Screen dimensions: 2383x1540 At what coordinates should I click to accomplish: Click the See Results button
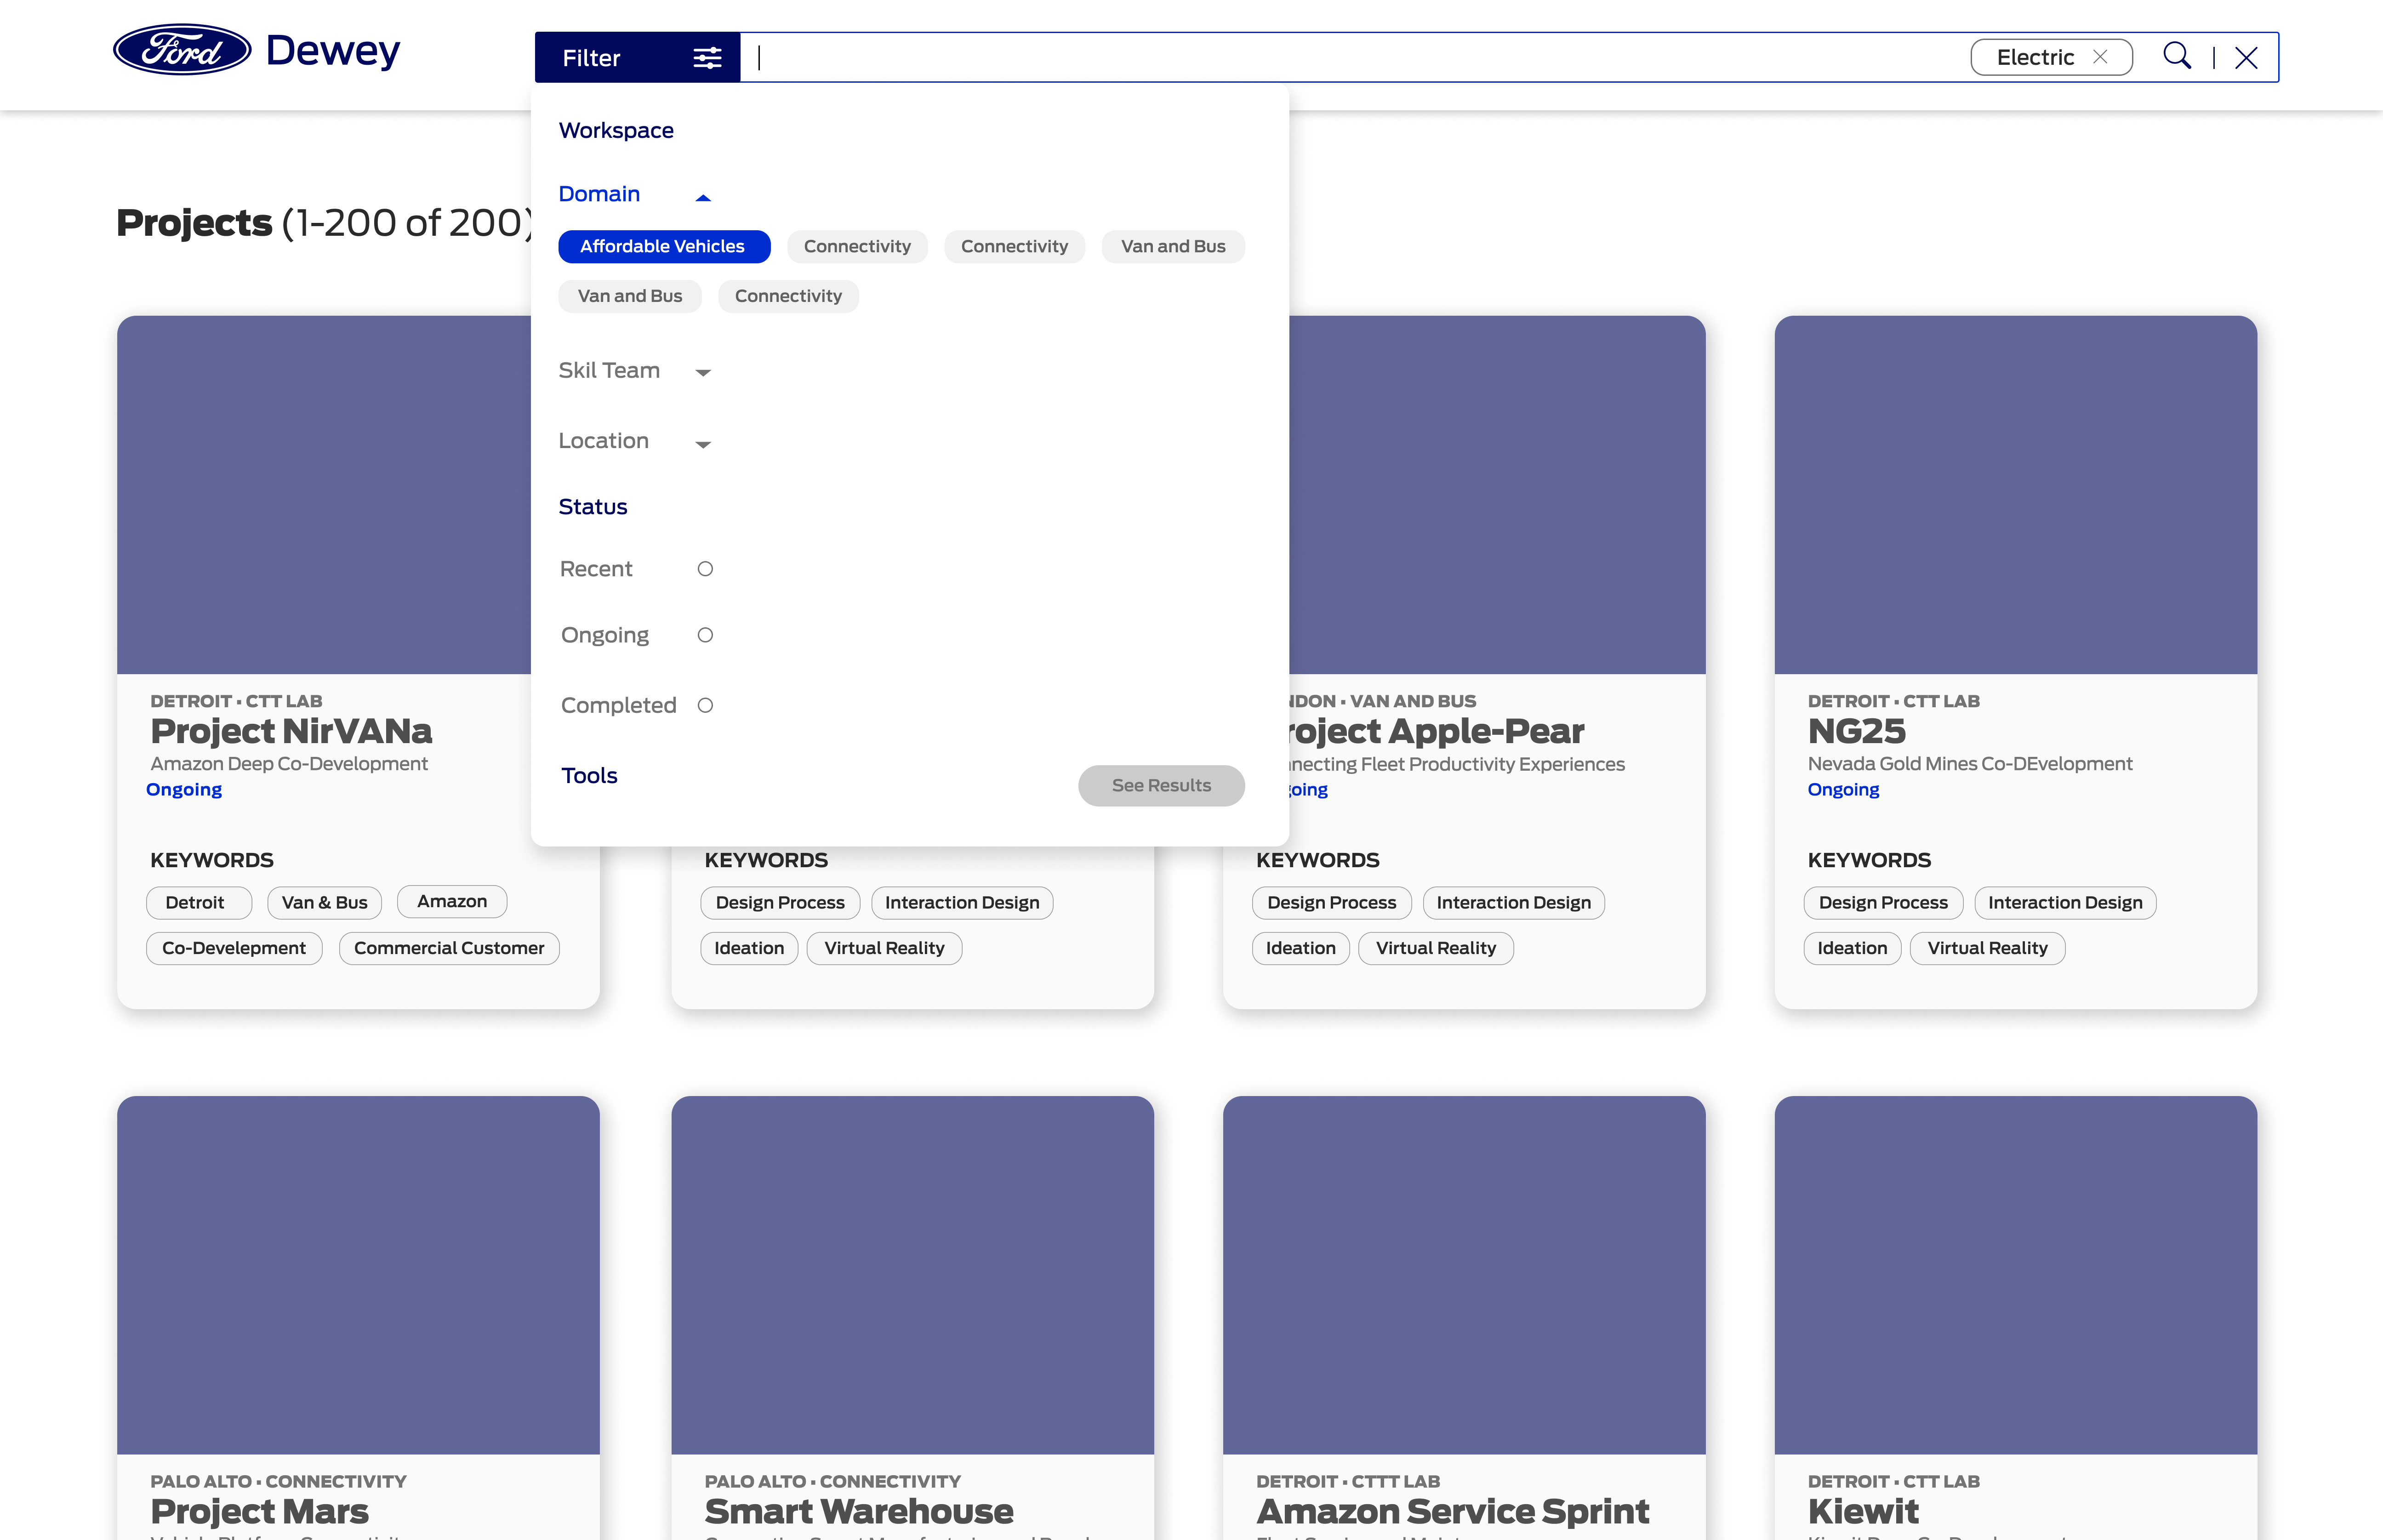tap(1161, 786)
